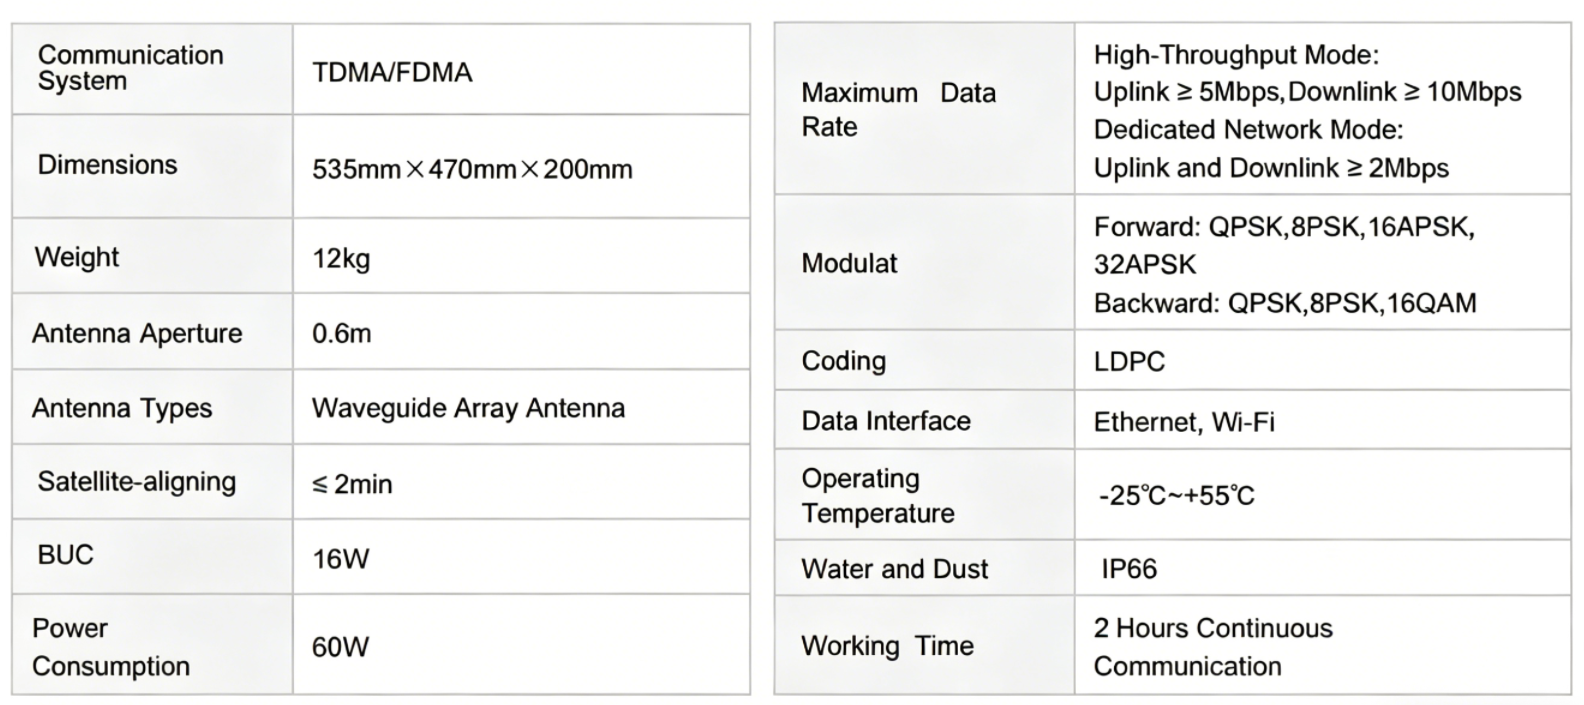Select the 535mm×470mm×200mm dimensions value

coord(472,170)
